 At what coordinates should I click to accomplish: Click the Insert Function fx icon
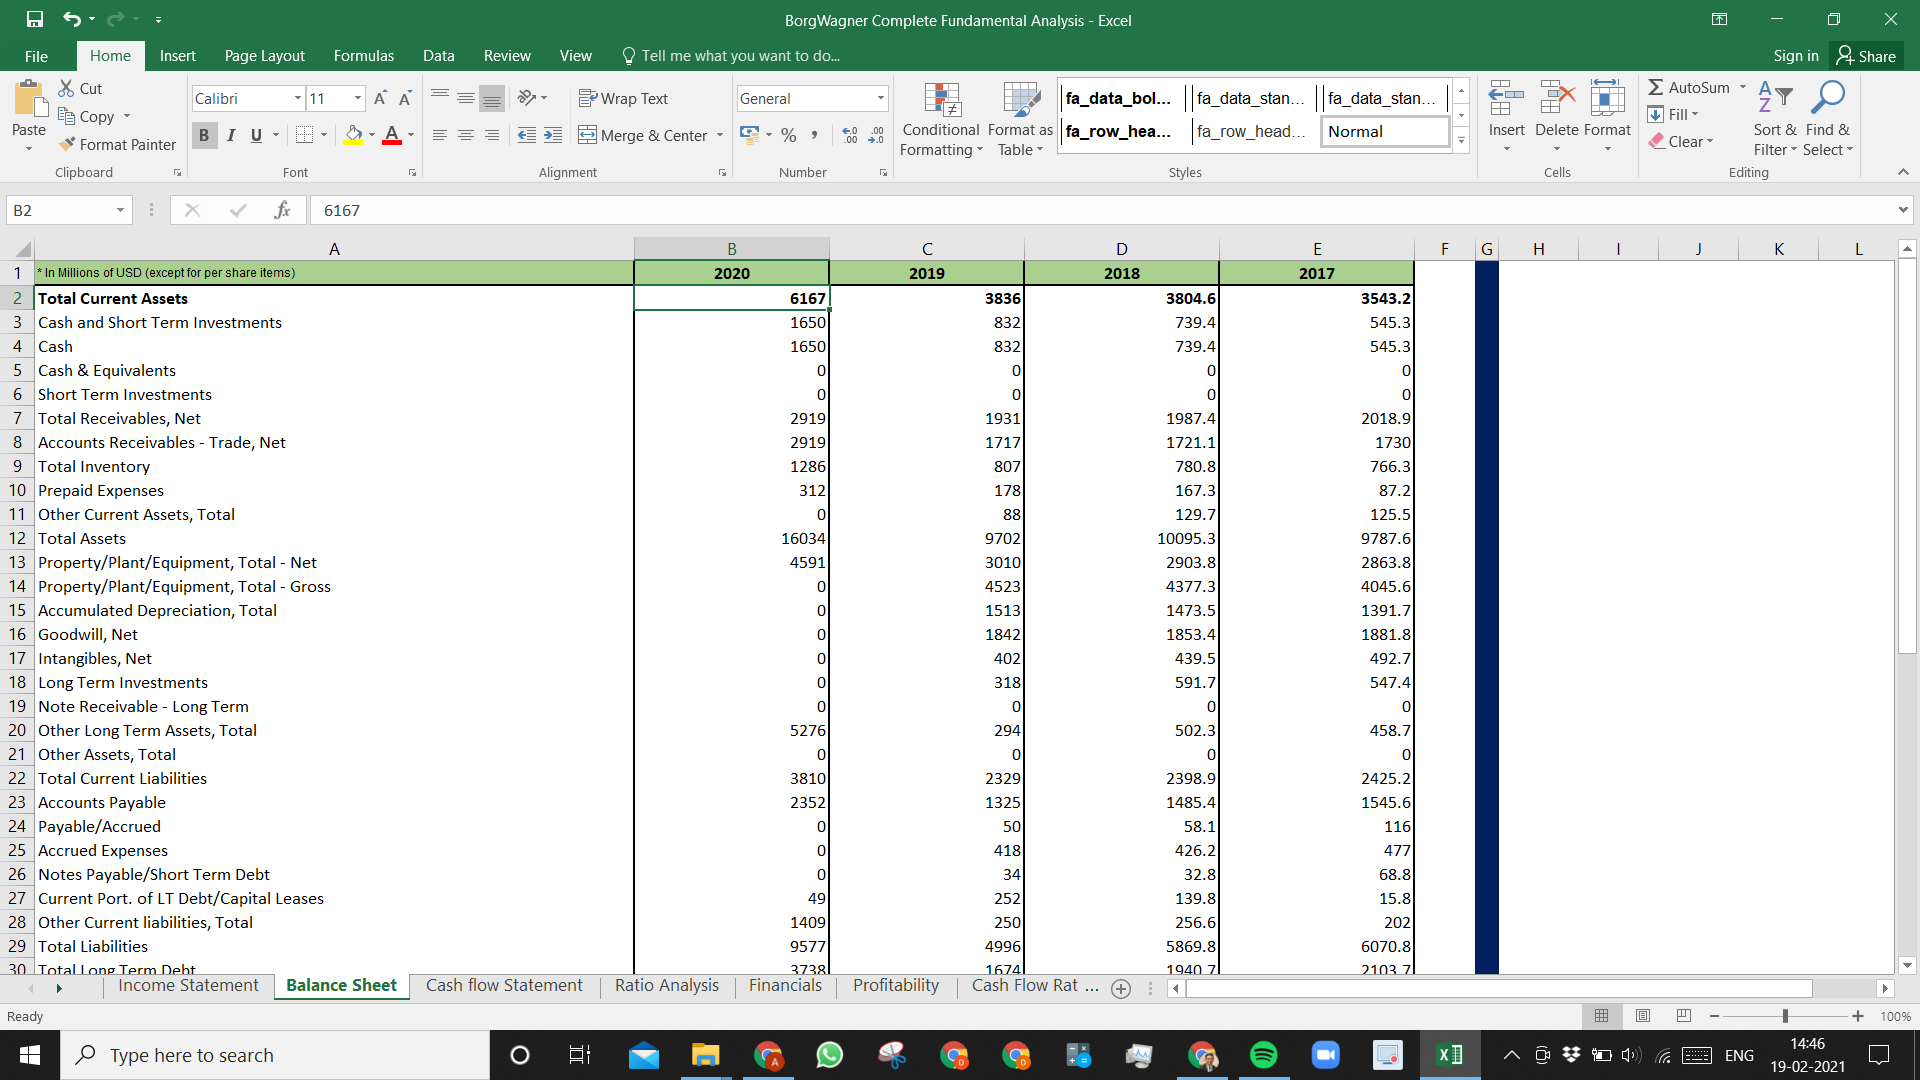(282, 210)
